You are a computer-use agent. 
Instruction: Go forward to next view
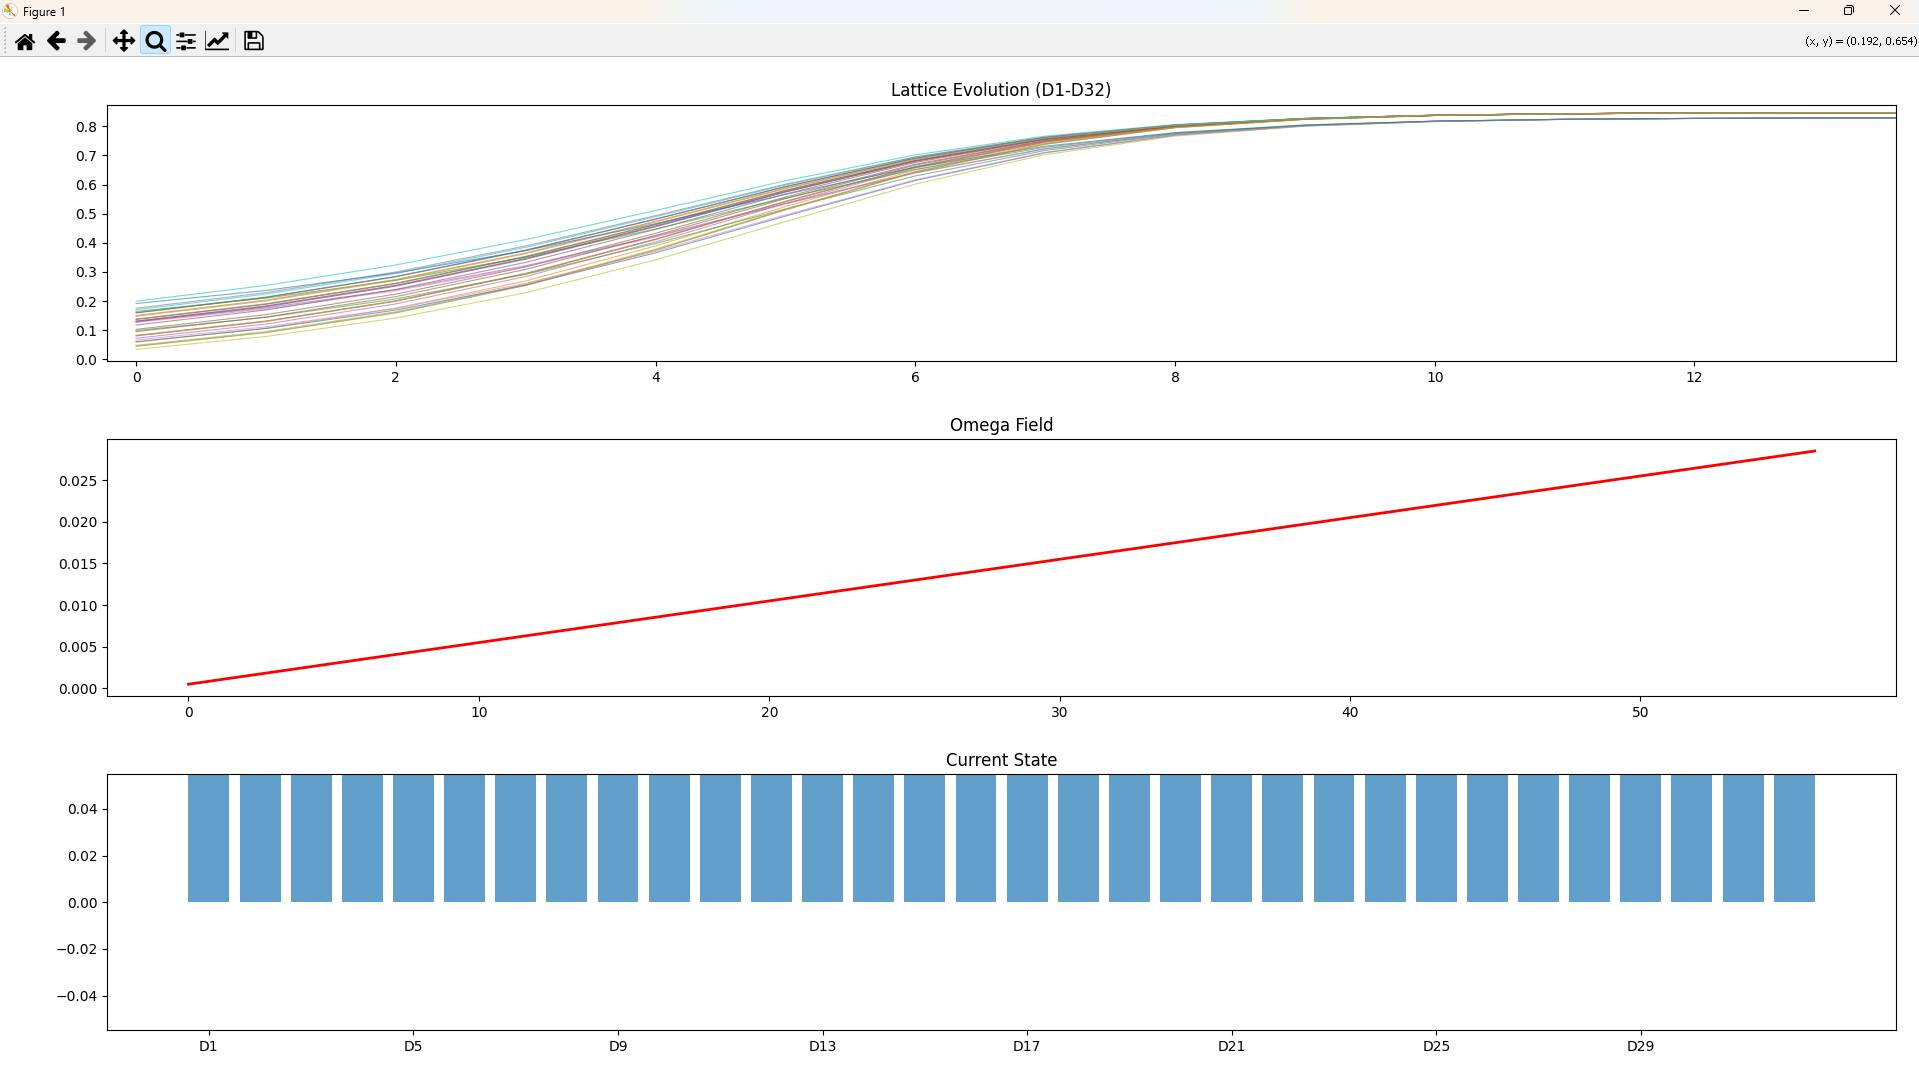pyautogui.click(x=87, y=41)
